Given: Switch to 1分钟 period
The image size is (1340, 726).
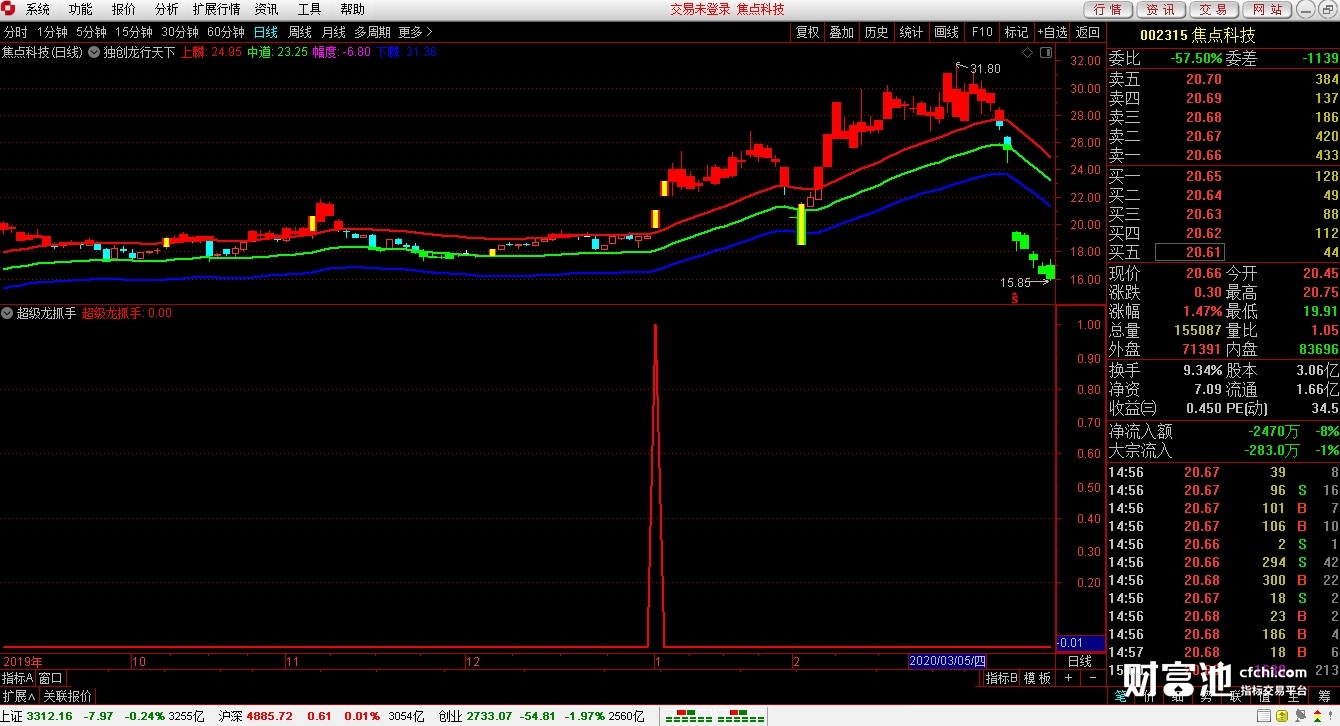Looking at the screenshot, I should (x=52, y=32).
